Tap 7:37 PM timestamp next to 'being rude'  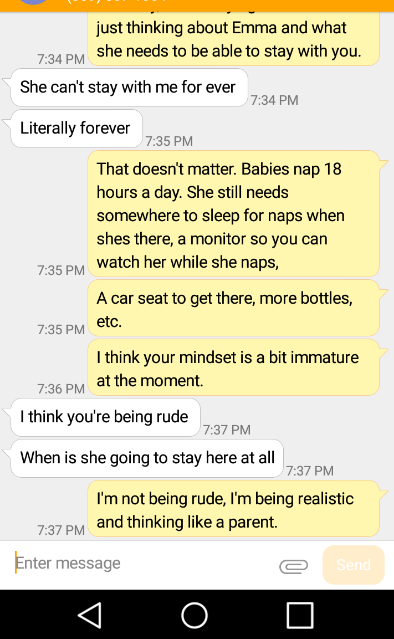(x=227, y=430)
